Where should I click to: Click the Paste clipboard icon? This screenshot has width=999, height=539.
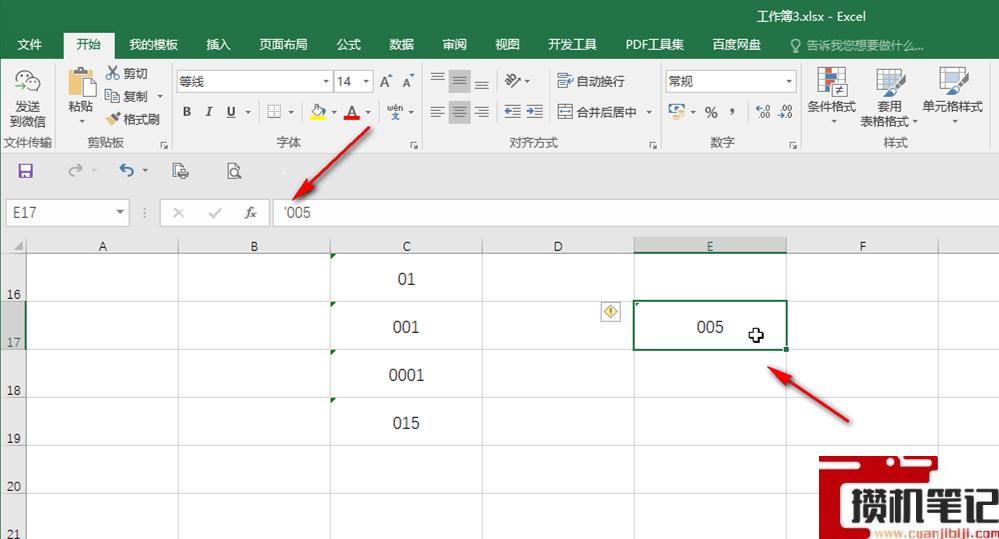point(81,83)
